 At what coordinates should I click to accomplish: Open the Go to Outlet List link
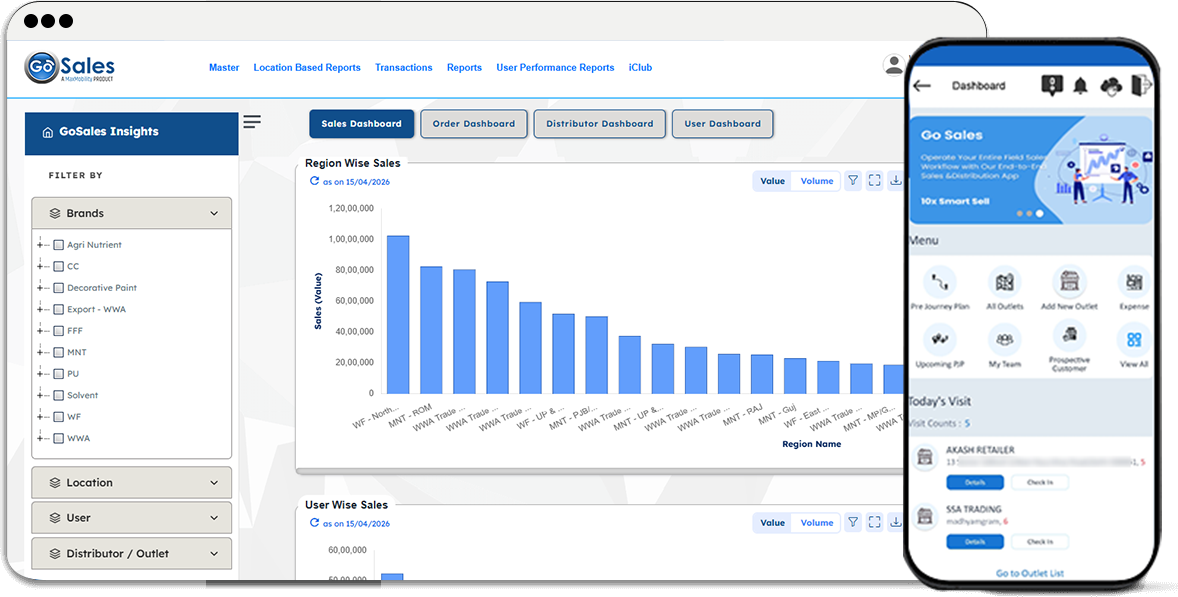(x=1030, y=574)
